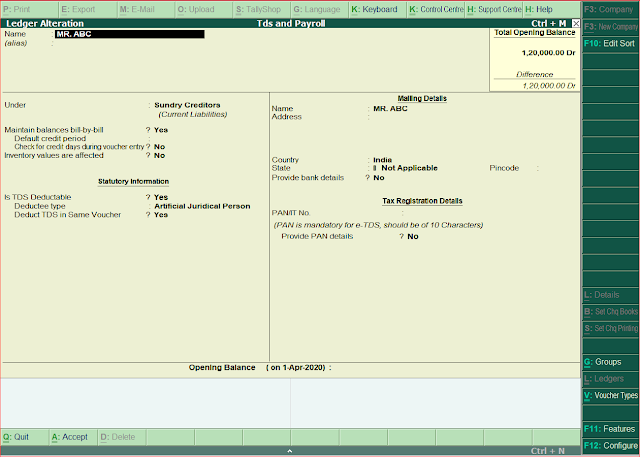Click the Mailing Details heading

422,99
